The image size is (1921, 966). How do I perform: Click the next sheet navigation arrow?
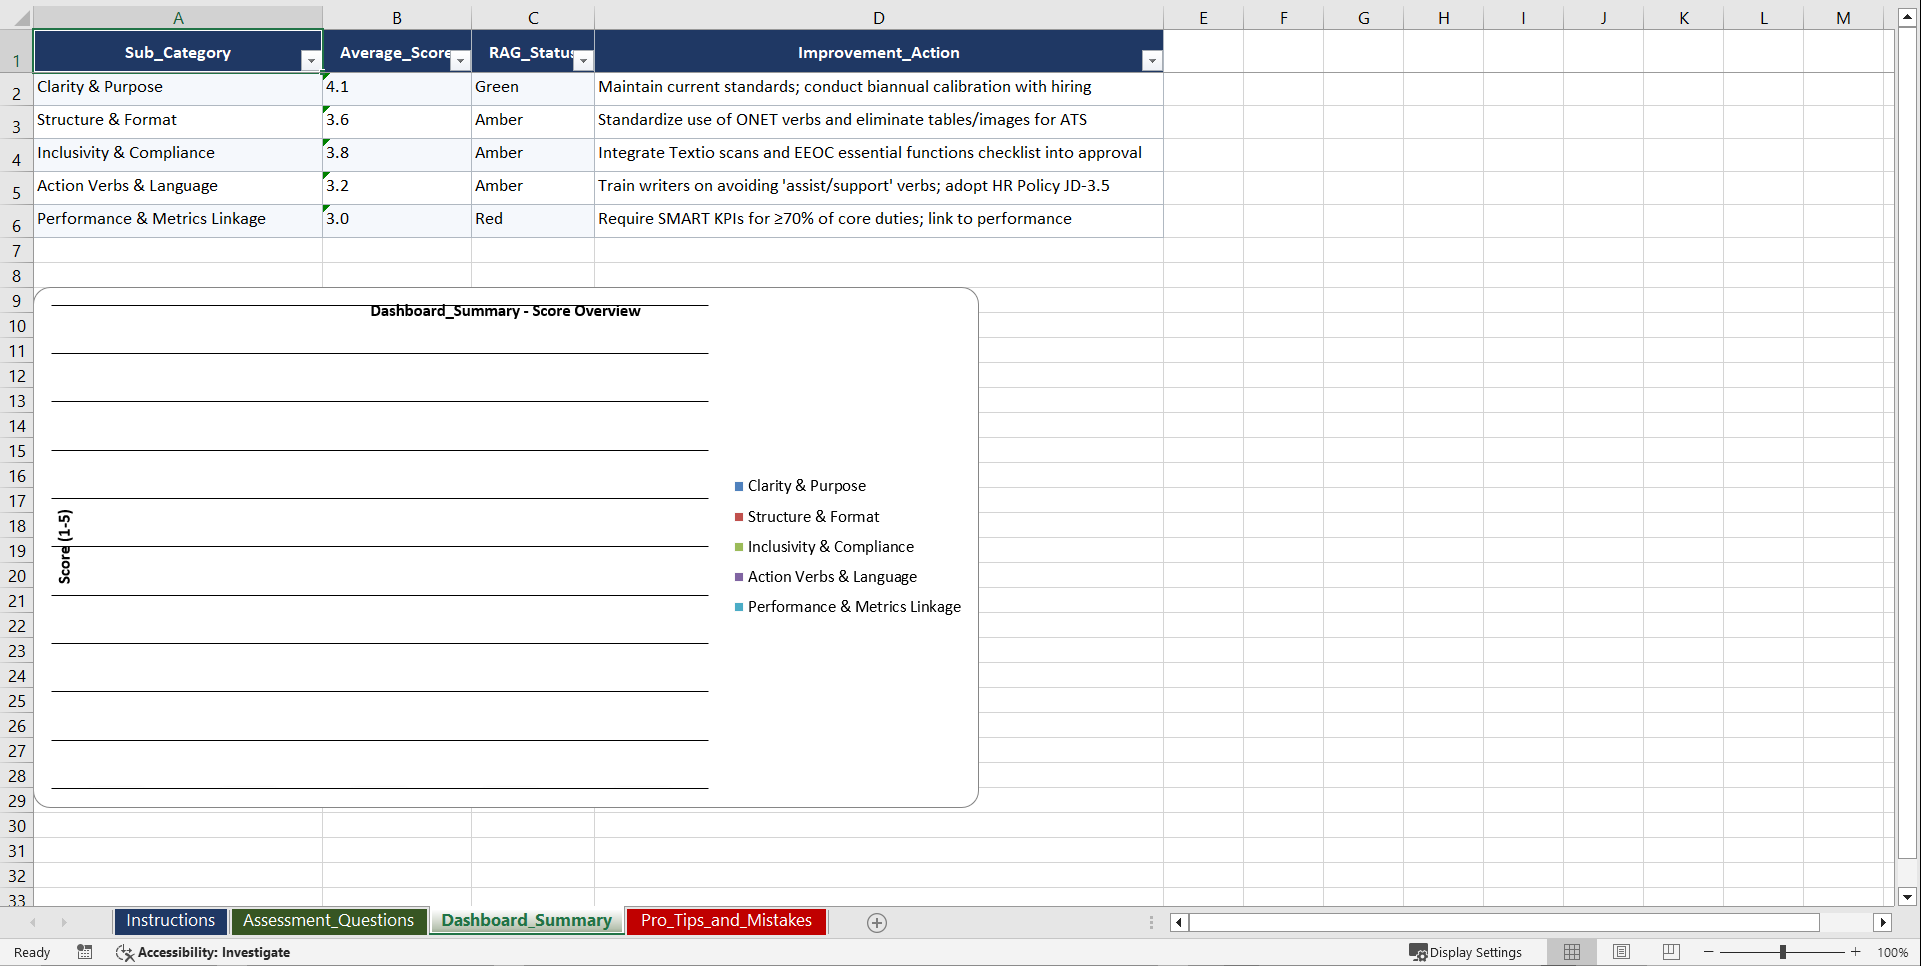point(64,922)
